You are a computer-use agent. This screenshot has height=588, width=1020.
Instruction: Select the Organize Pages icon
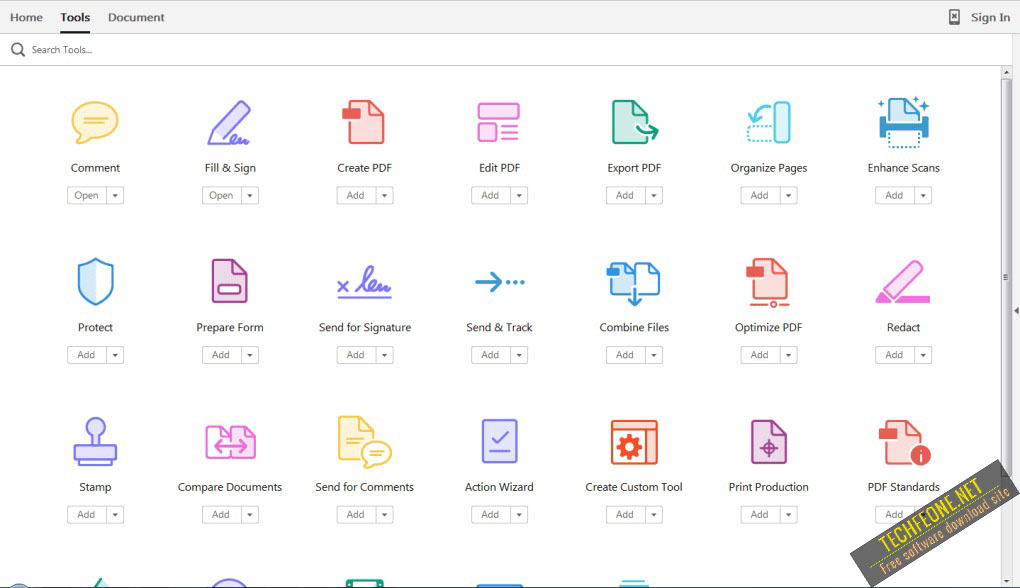click(768, 122)
